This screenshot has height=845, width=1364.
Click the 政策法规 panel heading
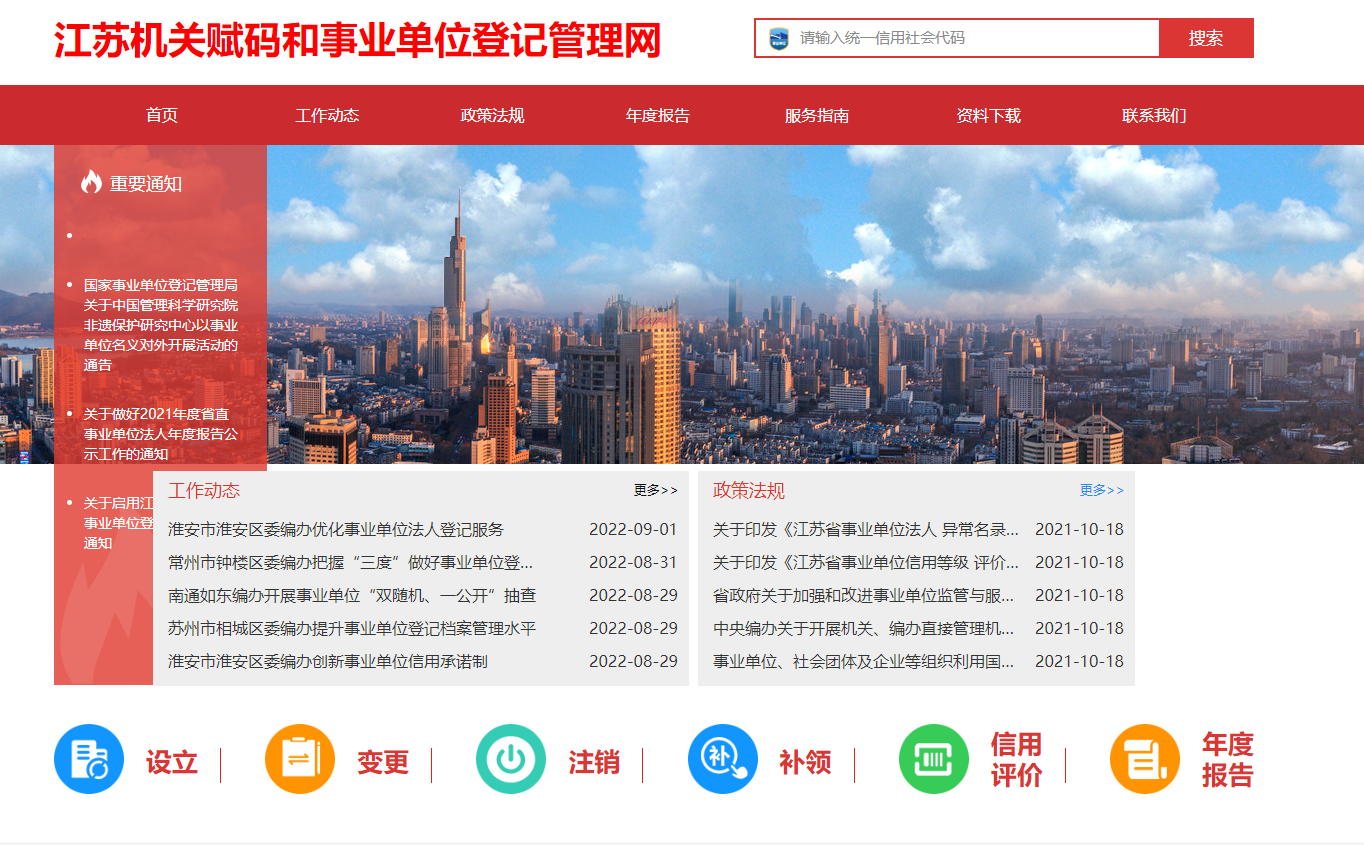tap(749, 490)
